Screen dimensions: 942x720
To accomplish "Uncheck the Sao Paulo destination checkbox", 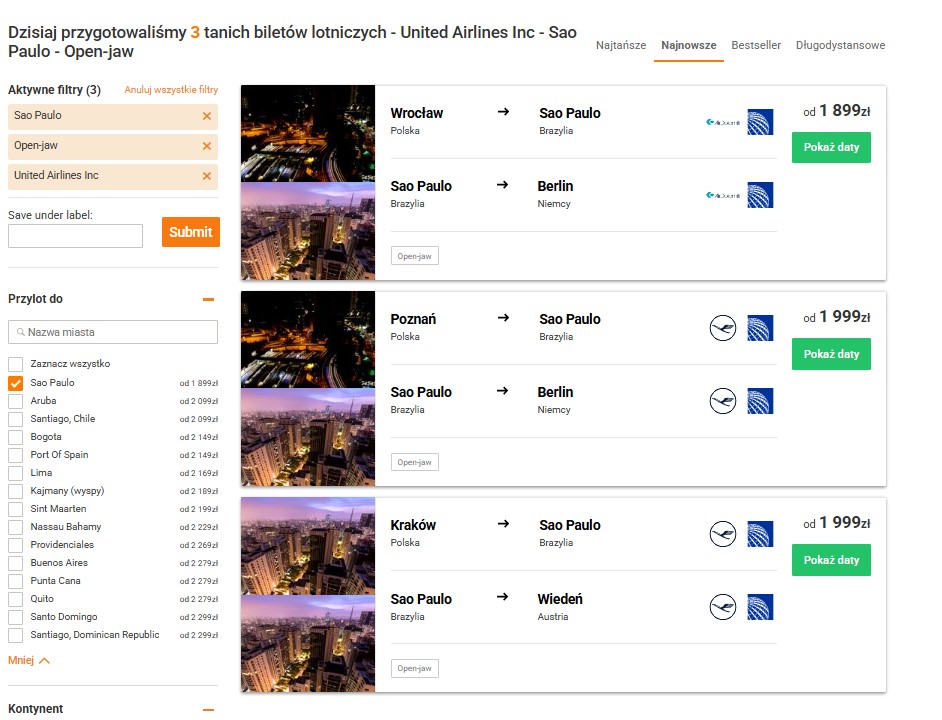I will [16, 383].
